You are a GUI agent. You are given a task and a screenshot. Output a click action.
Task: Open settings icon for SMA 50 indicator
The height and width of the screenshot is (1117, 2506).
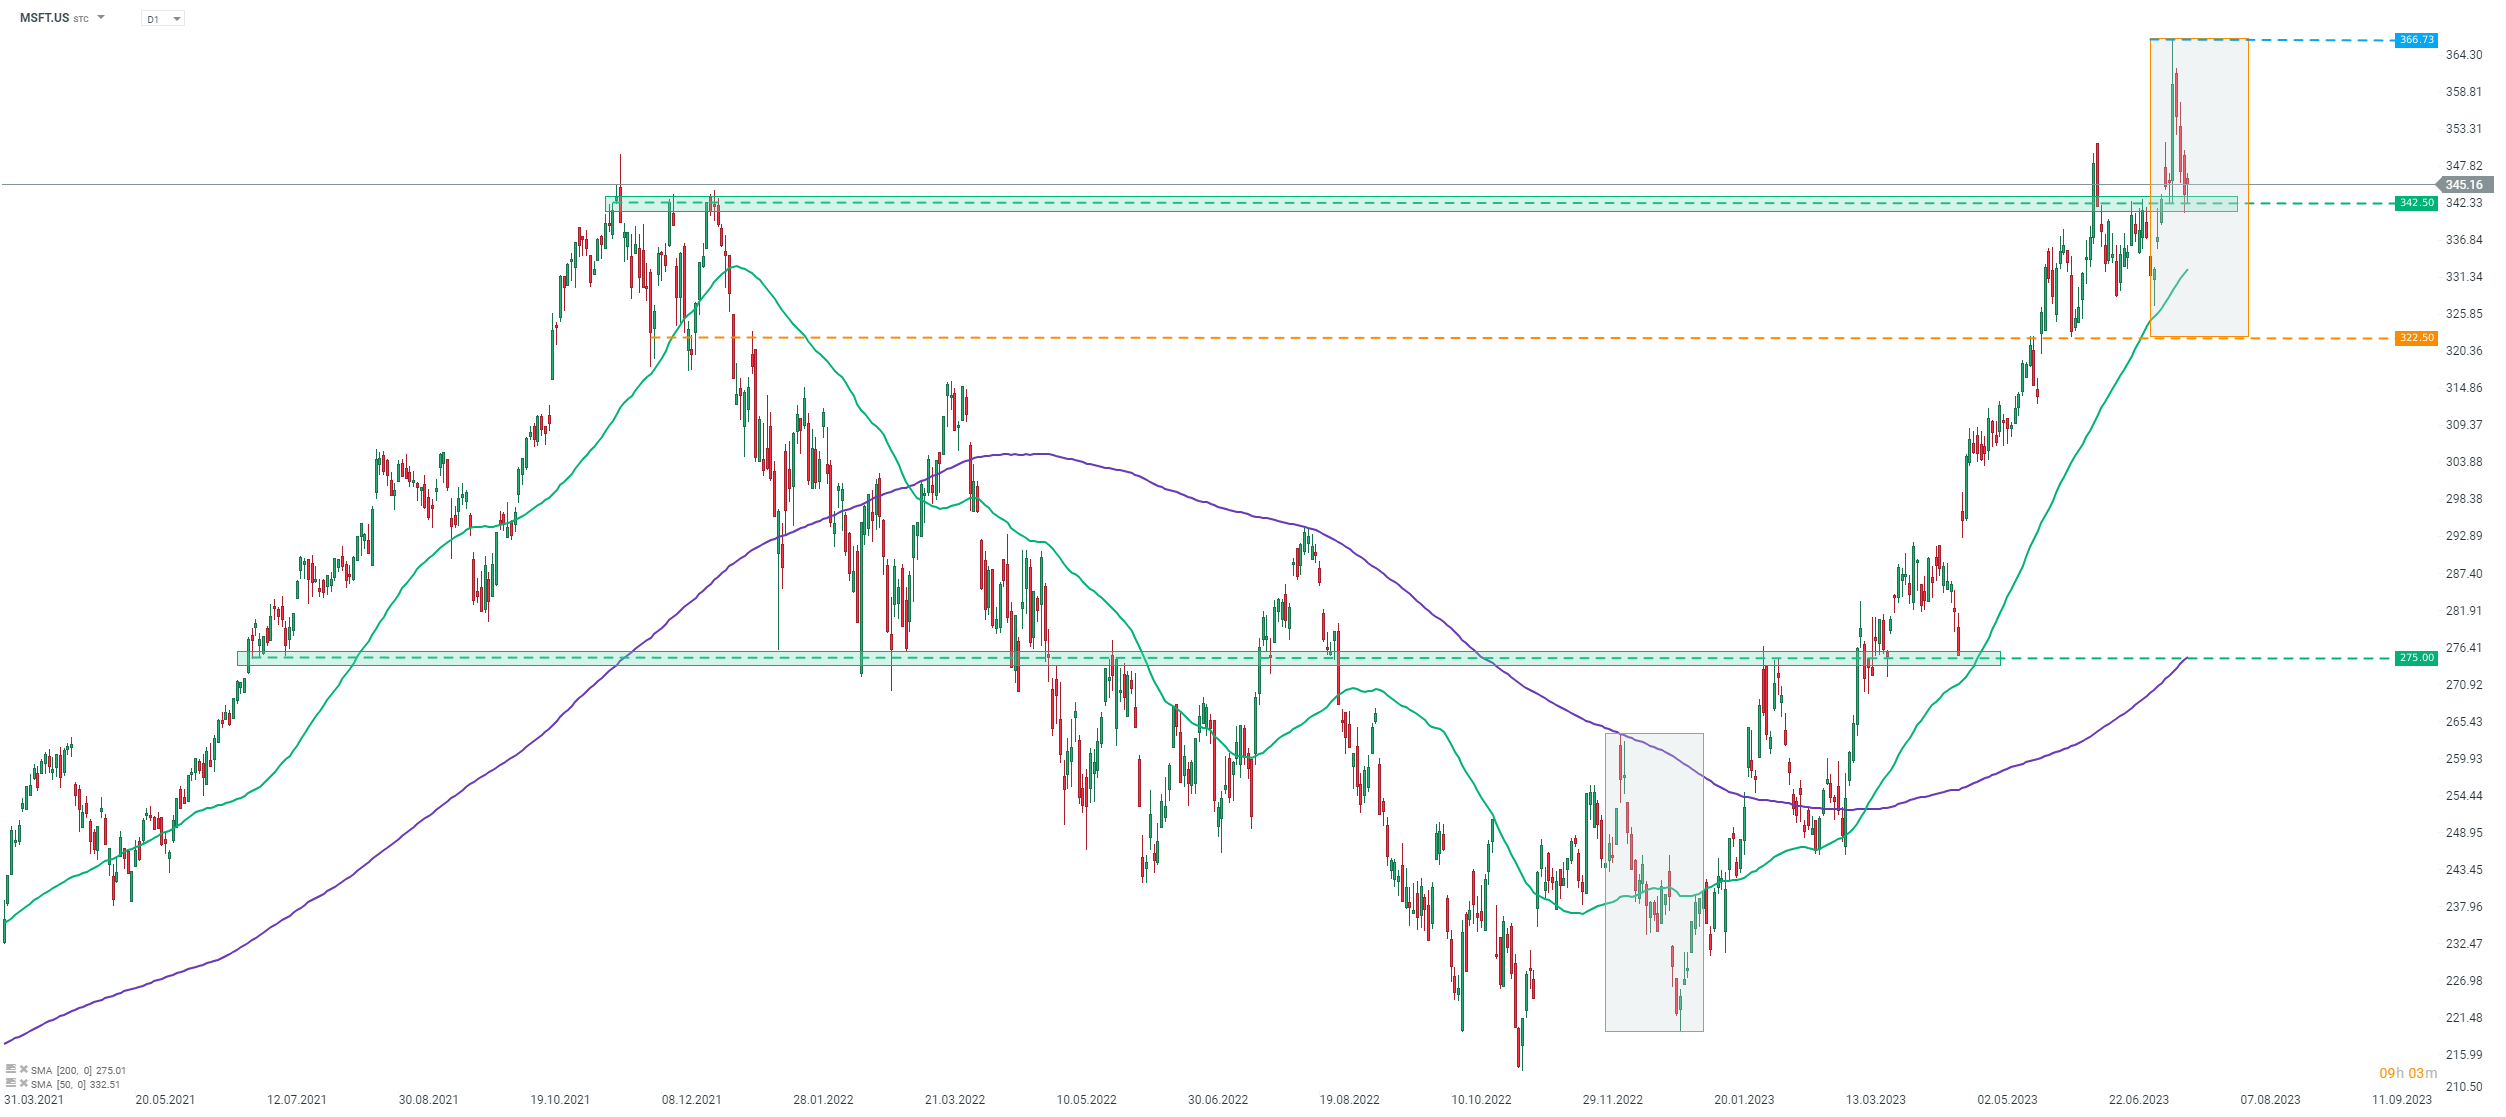[11, 1083]
